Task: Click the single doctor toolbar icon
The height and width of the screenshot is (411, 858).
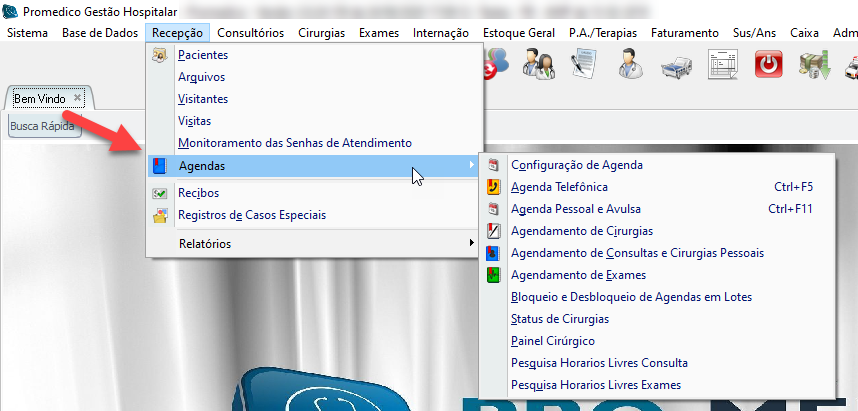Action: (633, 66)
